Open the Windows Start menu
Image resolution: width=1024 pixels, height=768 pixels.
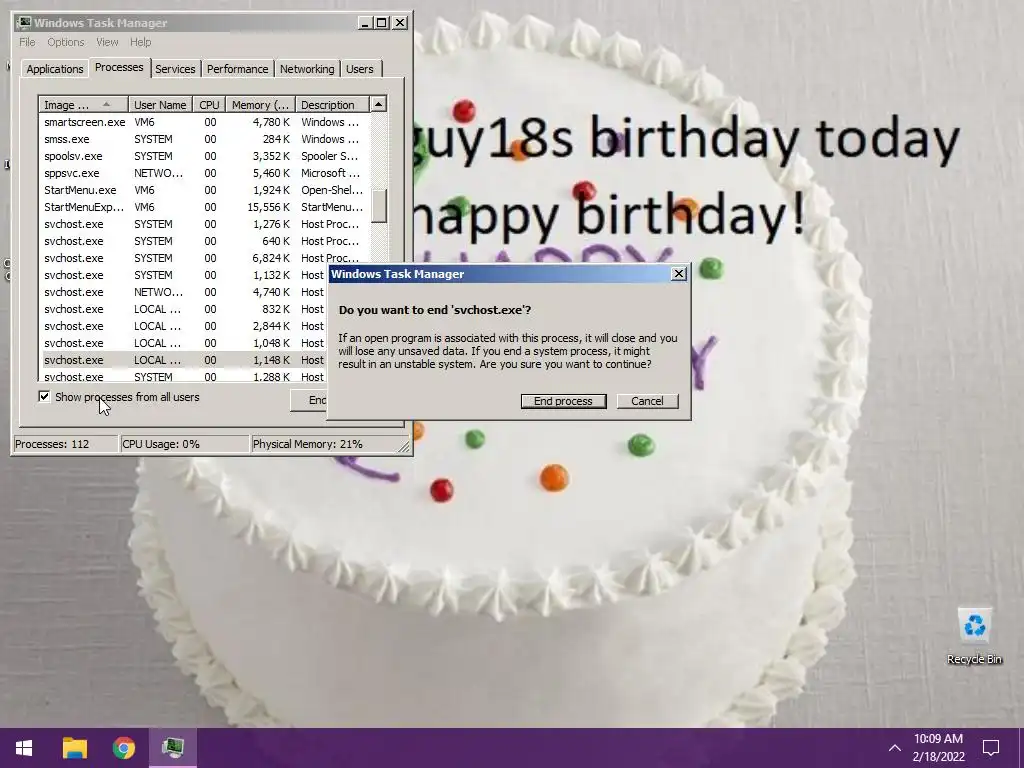point(24,748)
